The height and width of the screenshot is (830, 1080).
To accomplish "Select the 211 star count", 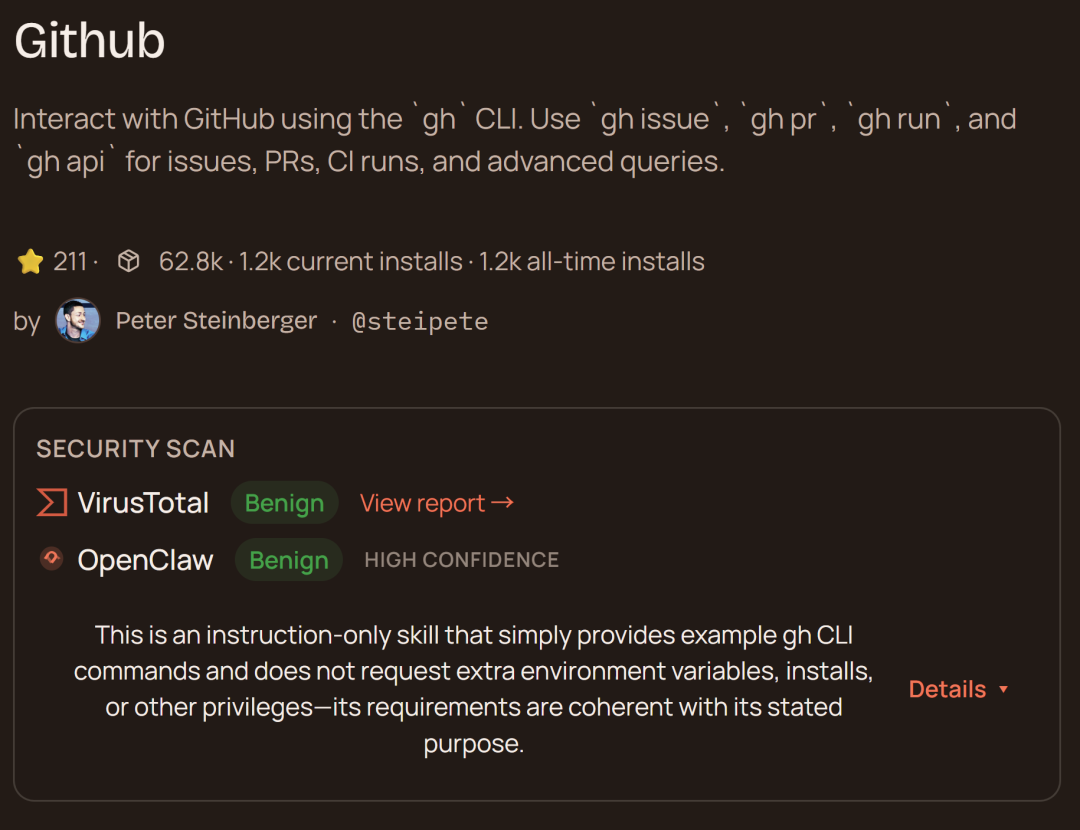I will [70, 262].
